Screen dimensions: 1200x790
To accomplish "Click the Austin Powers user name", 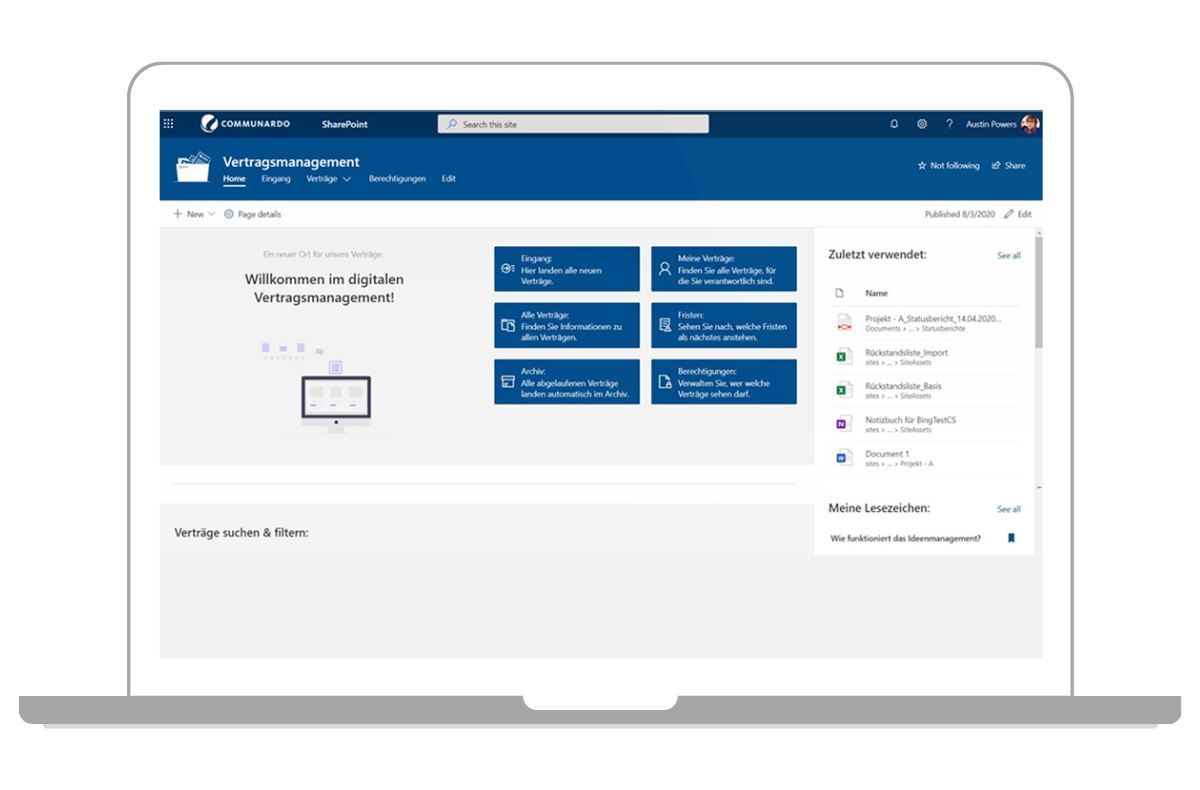I will point(991,124).
